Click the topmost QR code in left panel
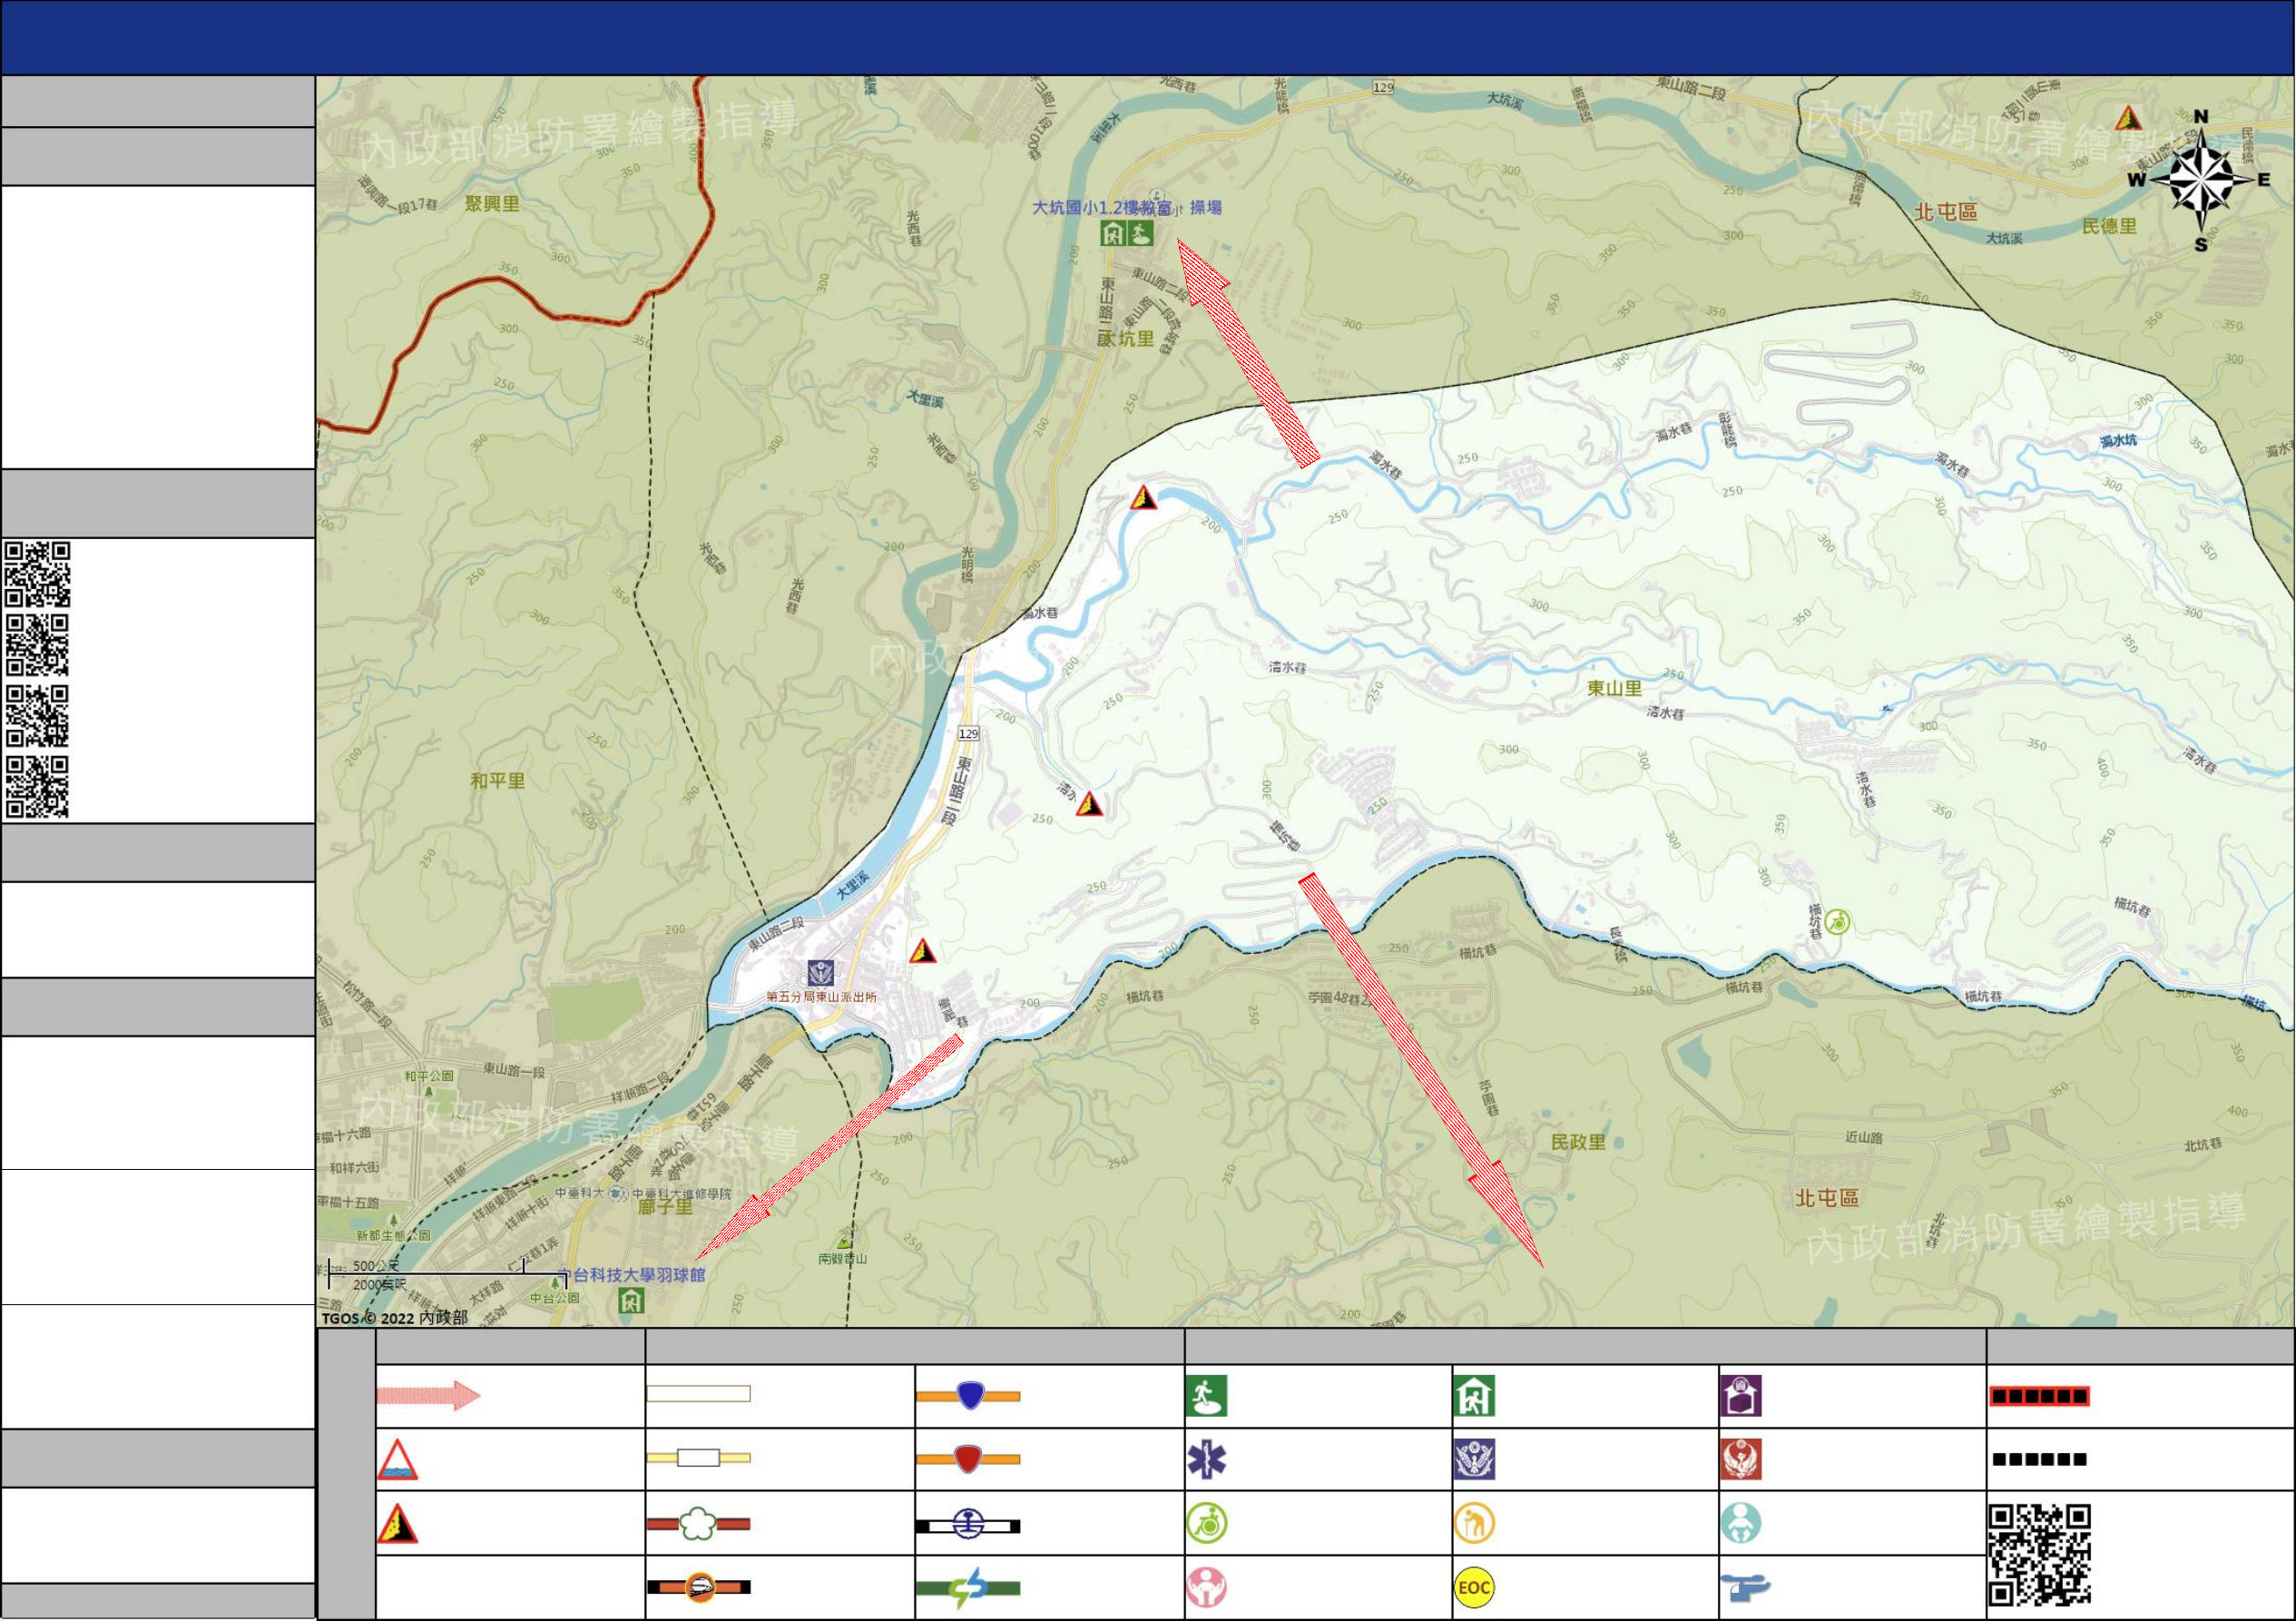Viewport: 2296px width, 1621px height. 37,574
